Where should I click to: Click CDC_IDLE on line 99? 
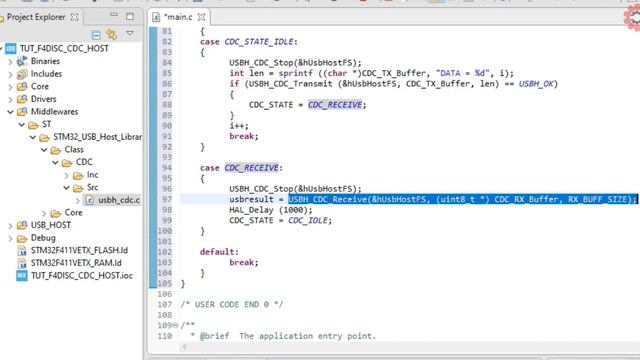point(308,220)
